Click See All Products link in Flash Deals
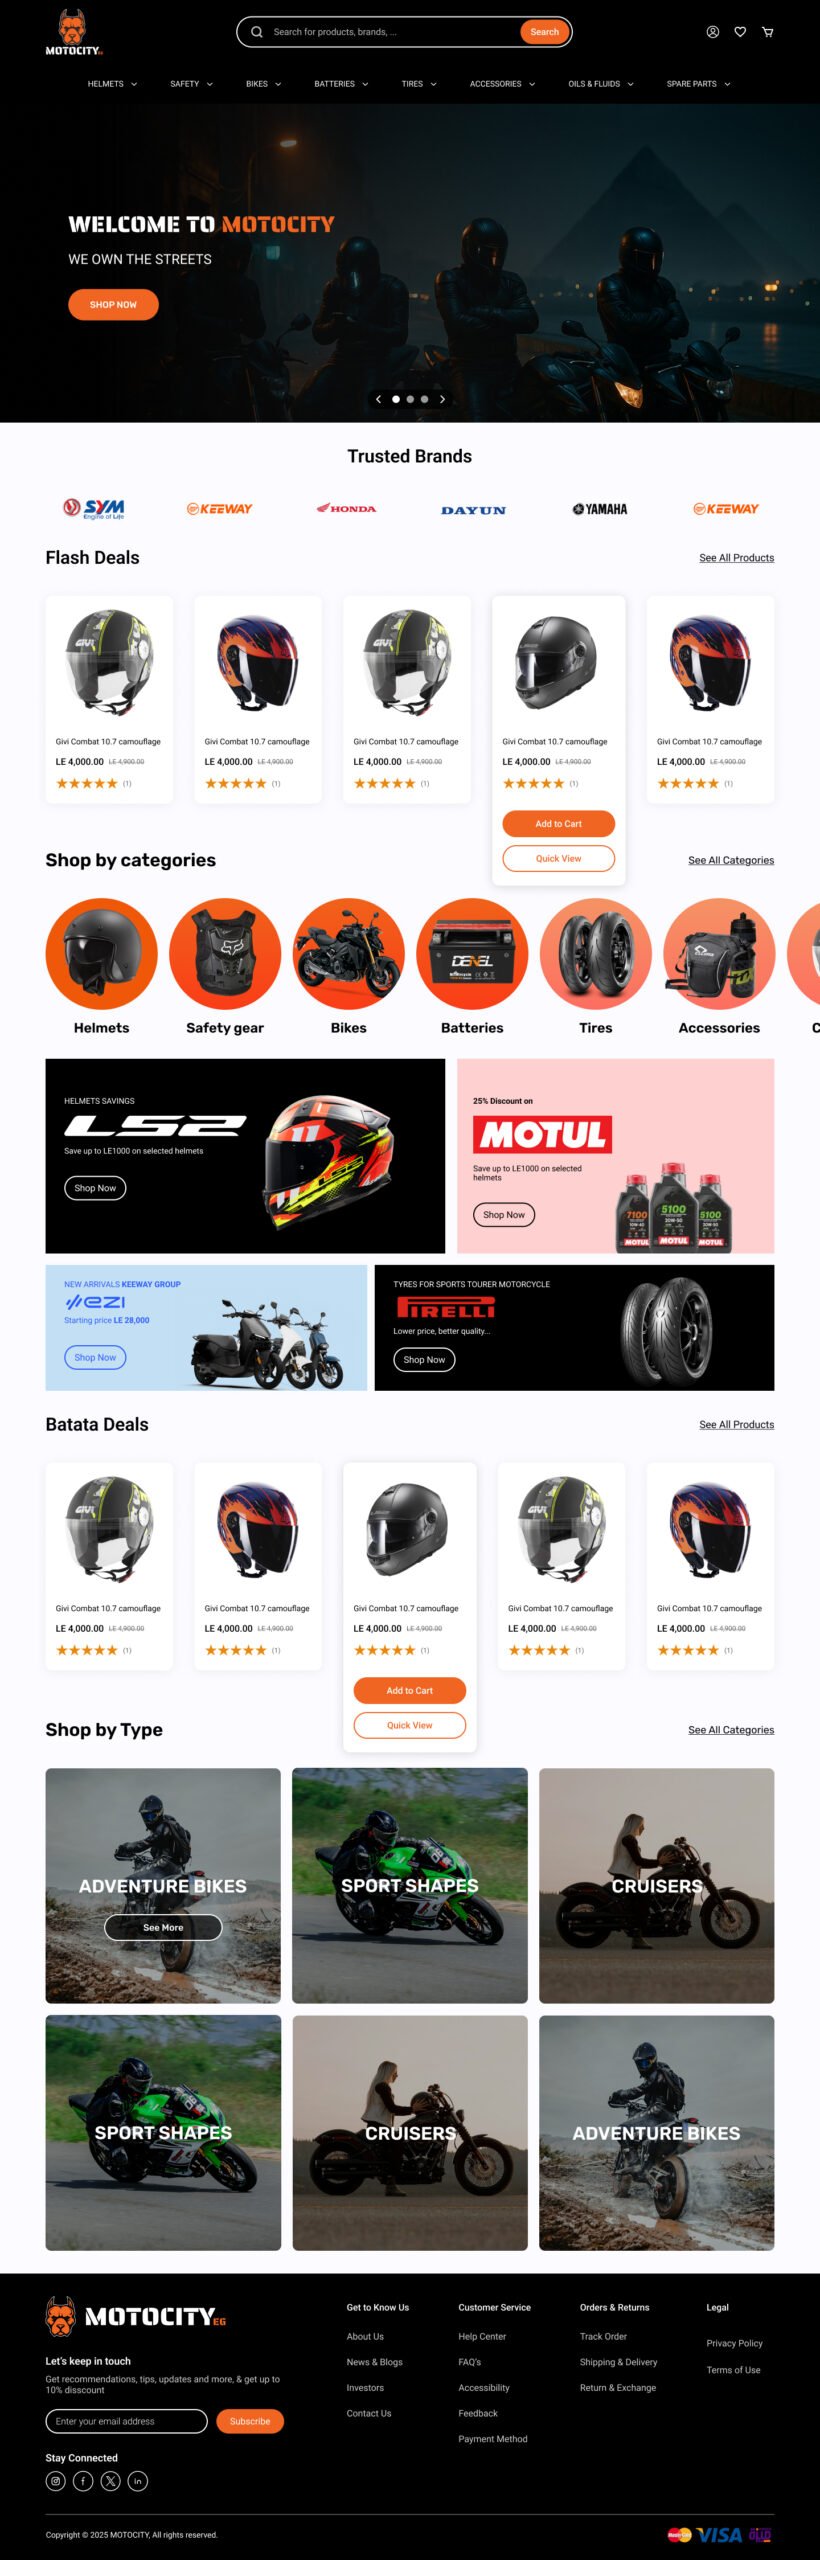The height and width of the screenshot is (2560, 820). click(736, 558)
